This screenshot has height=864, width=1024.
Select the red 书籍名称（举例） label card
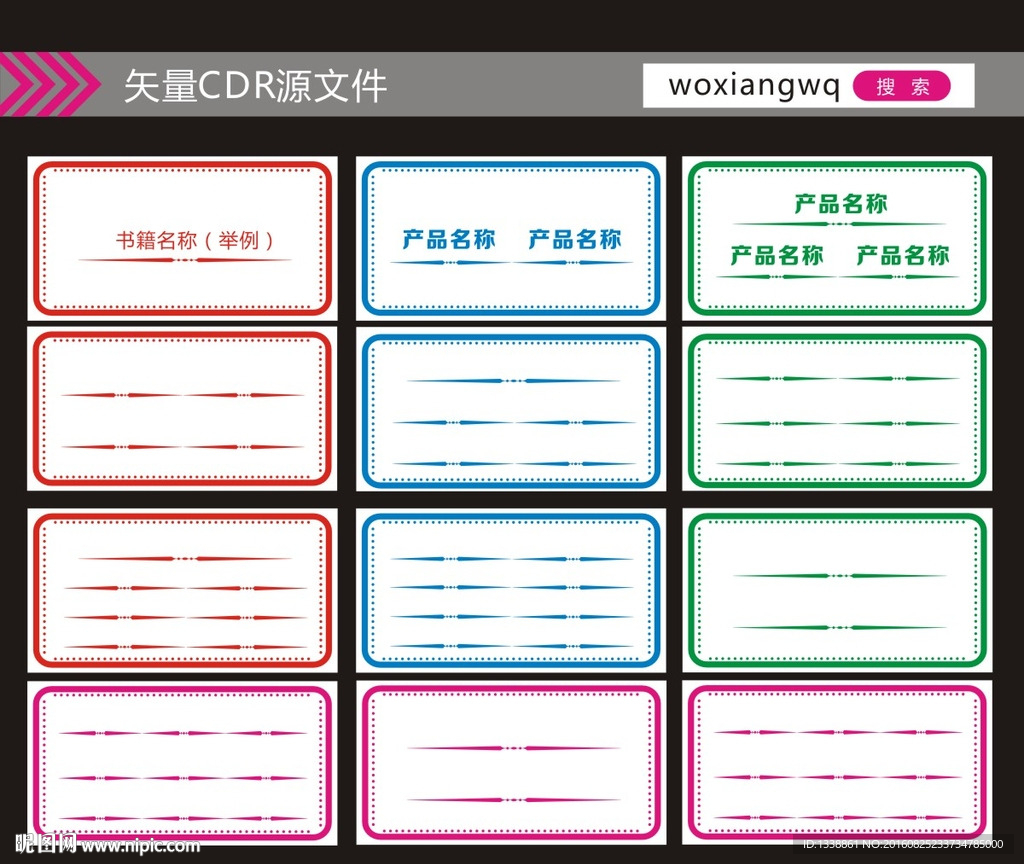pyautogui.click(x=182, y=238)
